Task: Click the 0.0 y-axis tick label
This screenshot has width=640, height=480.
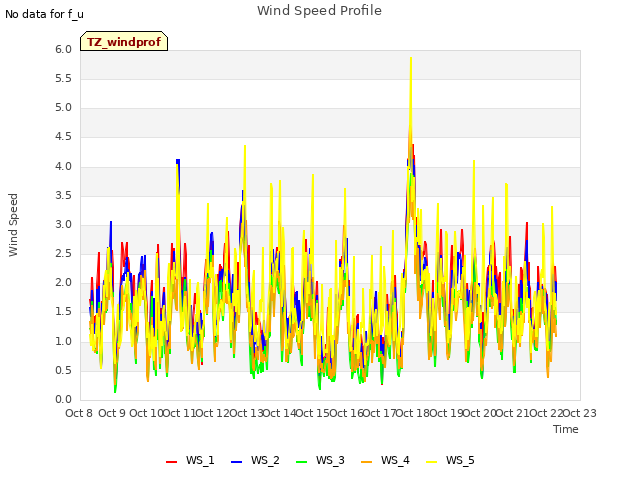Action: tap(64, 400)
